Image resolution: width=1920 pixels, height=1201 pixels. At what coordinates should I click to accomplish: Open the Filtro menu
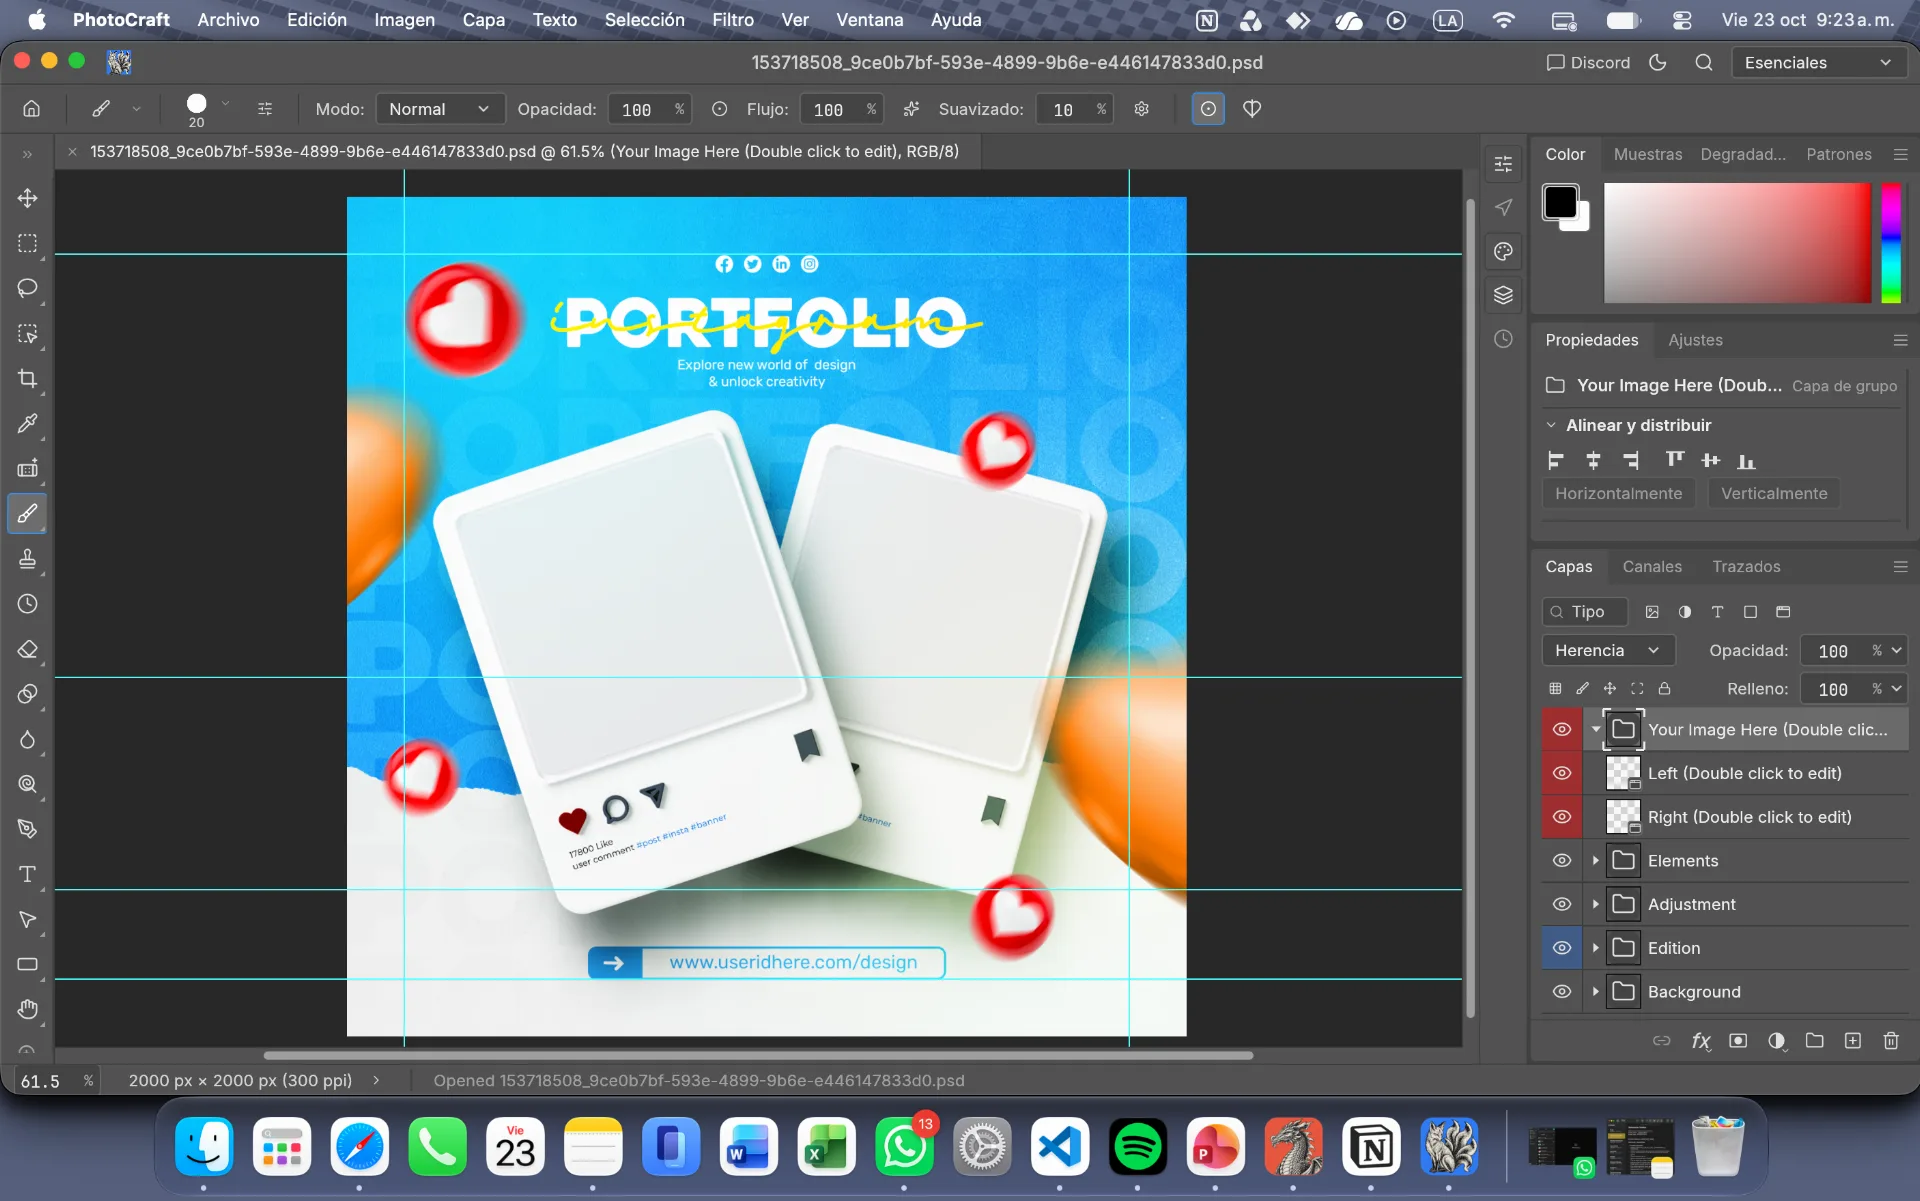point(733,19)
